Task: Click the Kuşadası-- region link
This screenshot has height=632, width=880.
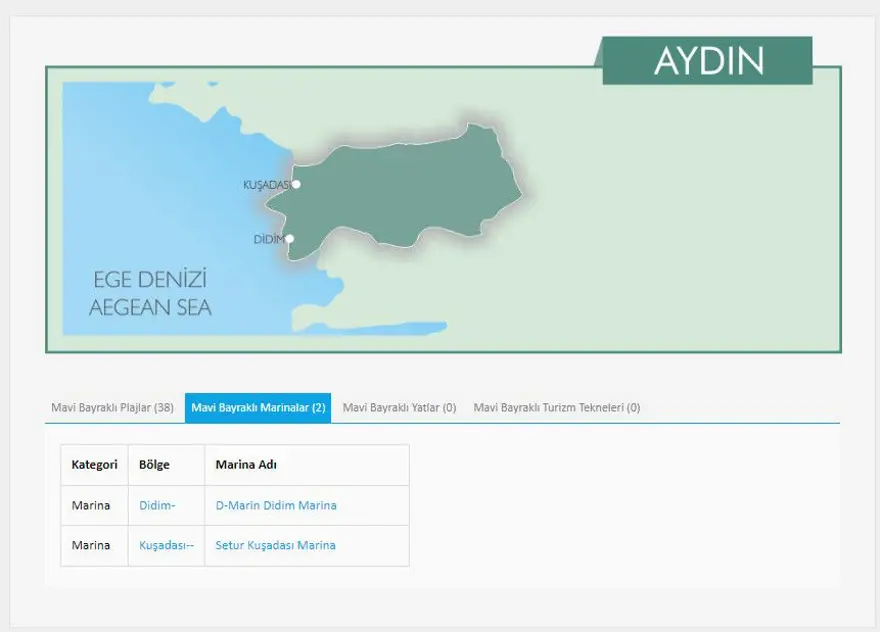Action: tap(166, 545)
